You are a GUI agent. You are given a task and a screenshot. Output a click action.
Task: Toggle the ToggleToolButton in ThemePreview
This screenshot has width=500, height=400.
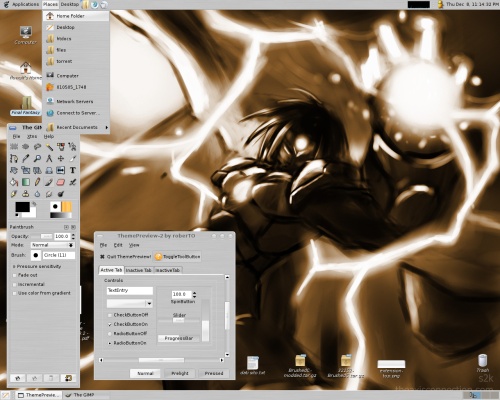[x=178, y=257]
